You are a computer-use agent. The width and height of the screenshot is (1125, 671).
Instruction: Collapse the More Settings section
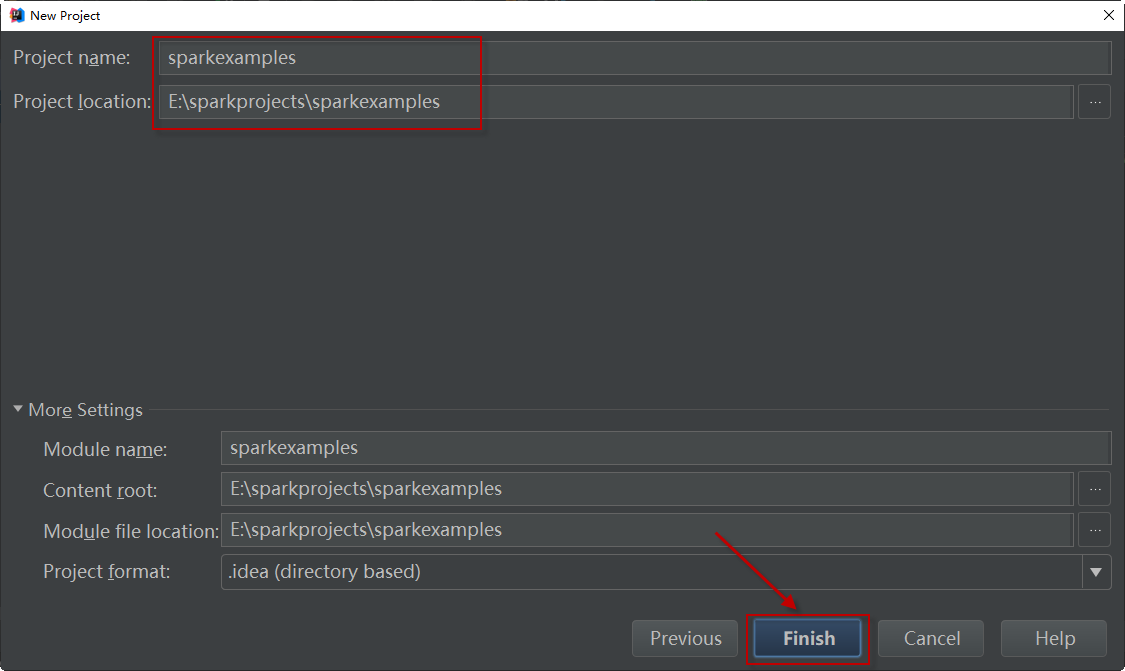(18, 410)
